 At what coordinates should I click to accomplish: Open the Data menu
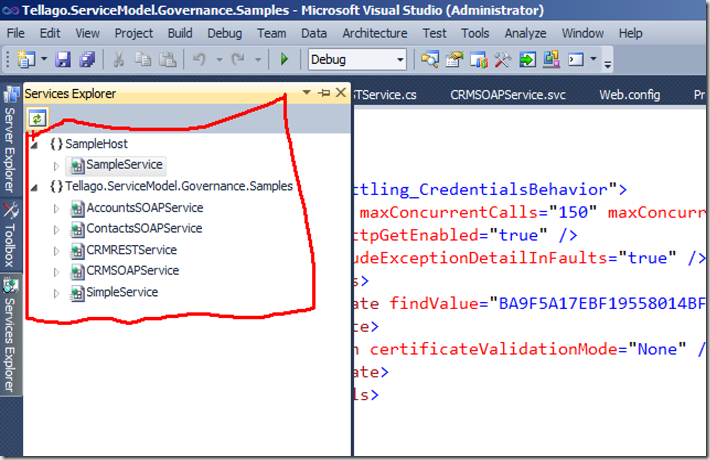pyautogui.click(x=314, y=34)
